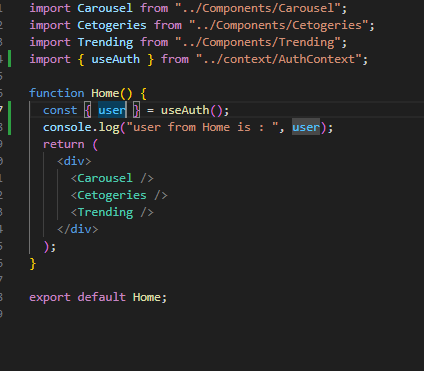
Task: Click Home in the export default line
Action: click(147, 297)
